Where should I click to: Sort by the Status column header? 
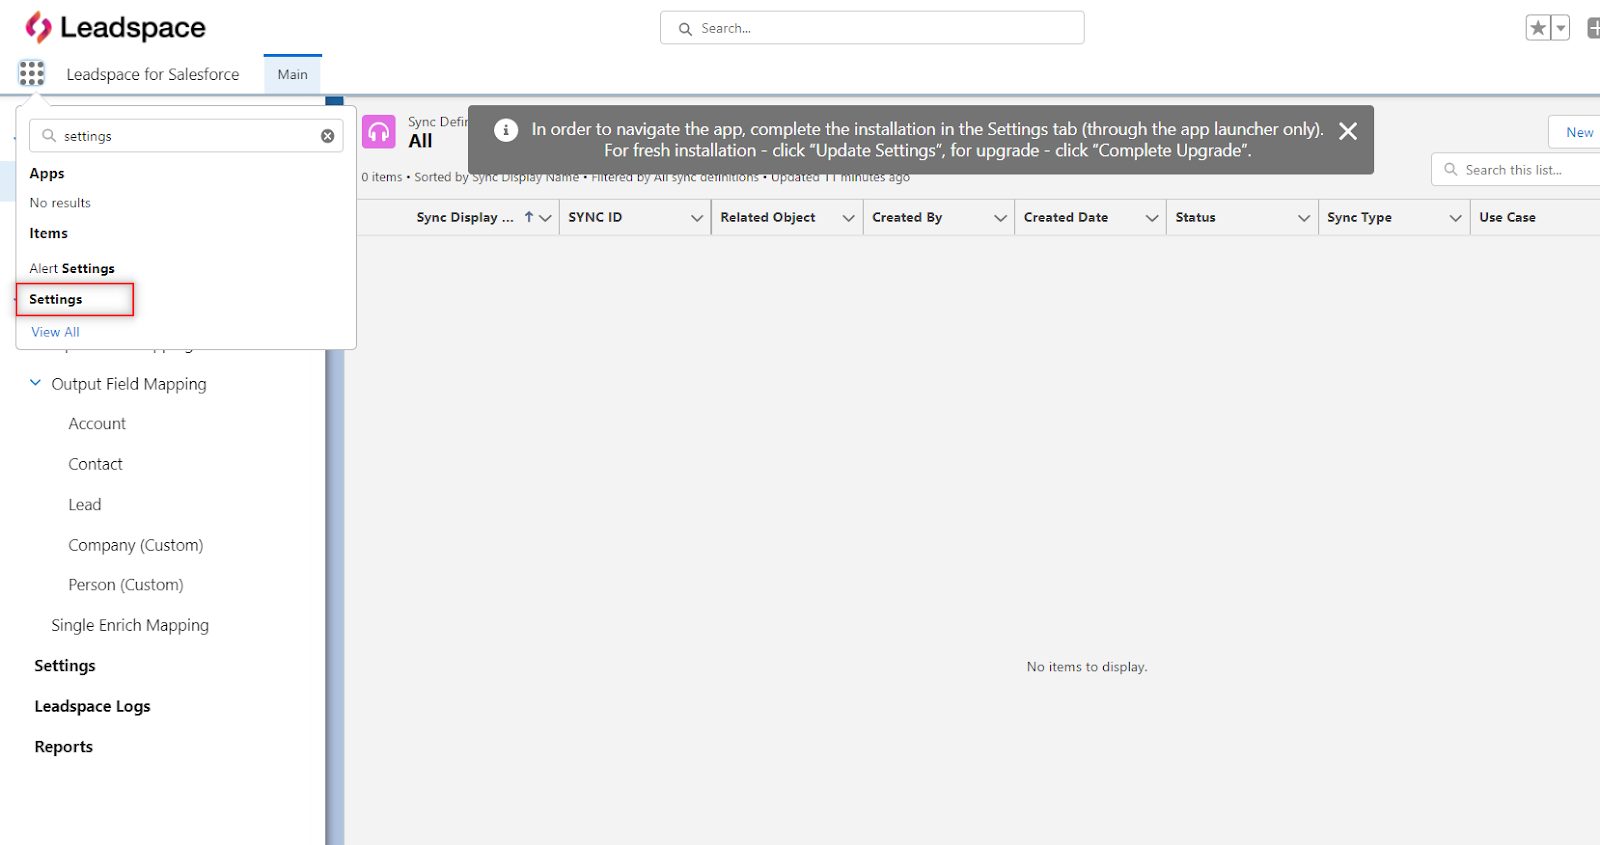click(x=1196, y=217)
